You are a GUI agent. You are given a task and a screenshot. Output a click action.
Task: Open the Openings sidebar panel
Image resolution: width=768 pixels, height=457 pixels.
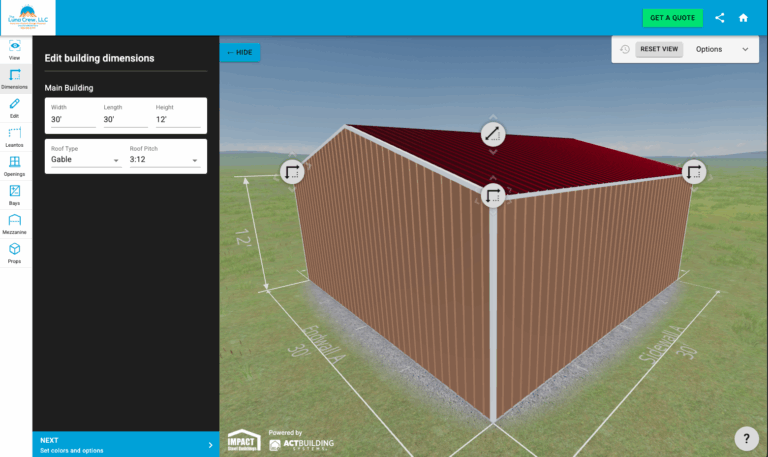pyautogui.click(x=15, y=166)
